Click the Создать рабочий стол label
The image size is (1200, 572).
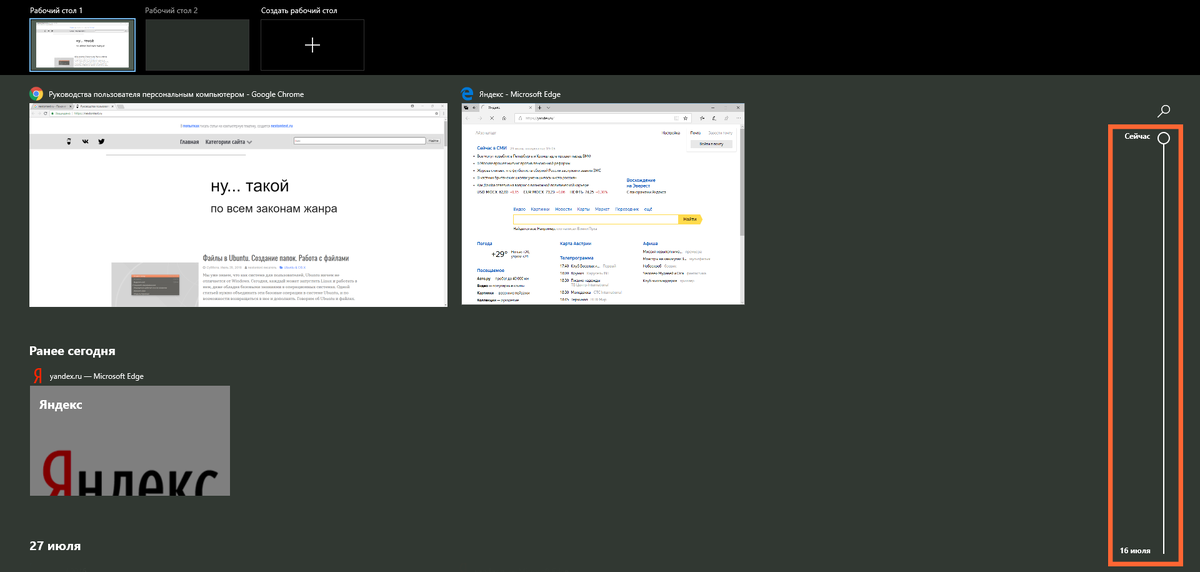click(x=299, y=10)
